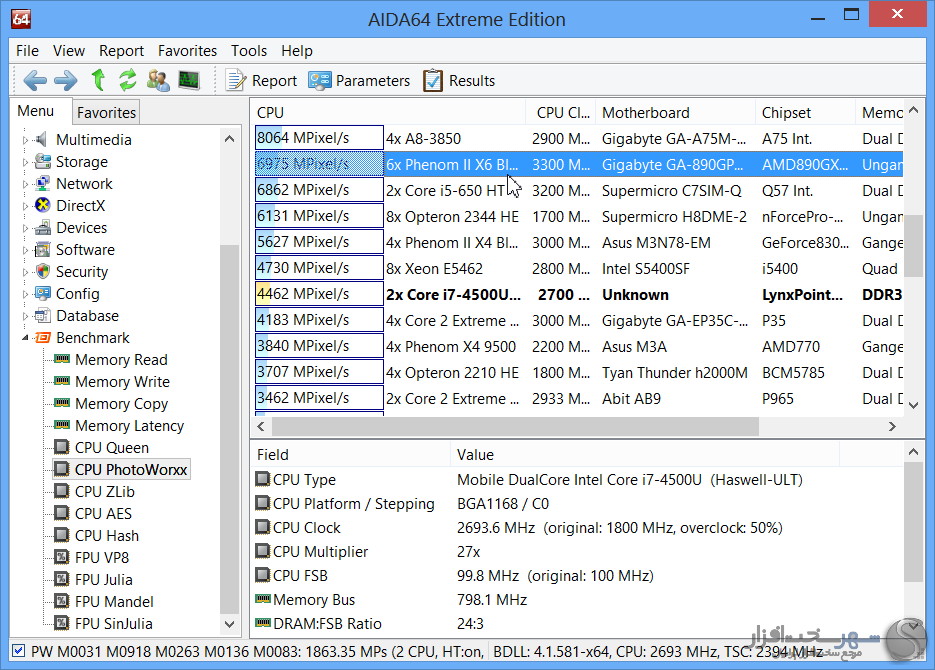Collapse the Benchmark tree node
Image resolution: width=935 pixels, height=670 pixels.
[26, 338]
